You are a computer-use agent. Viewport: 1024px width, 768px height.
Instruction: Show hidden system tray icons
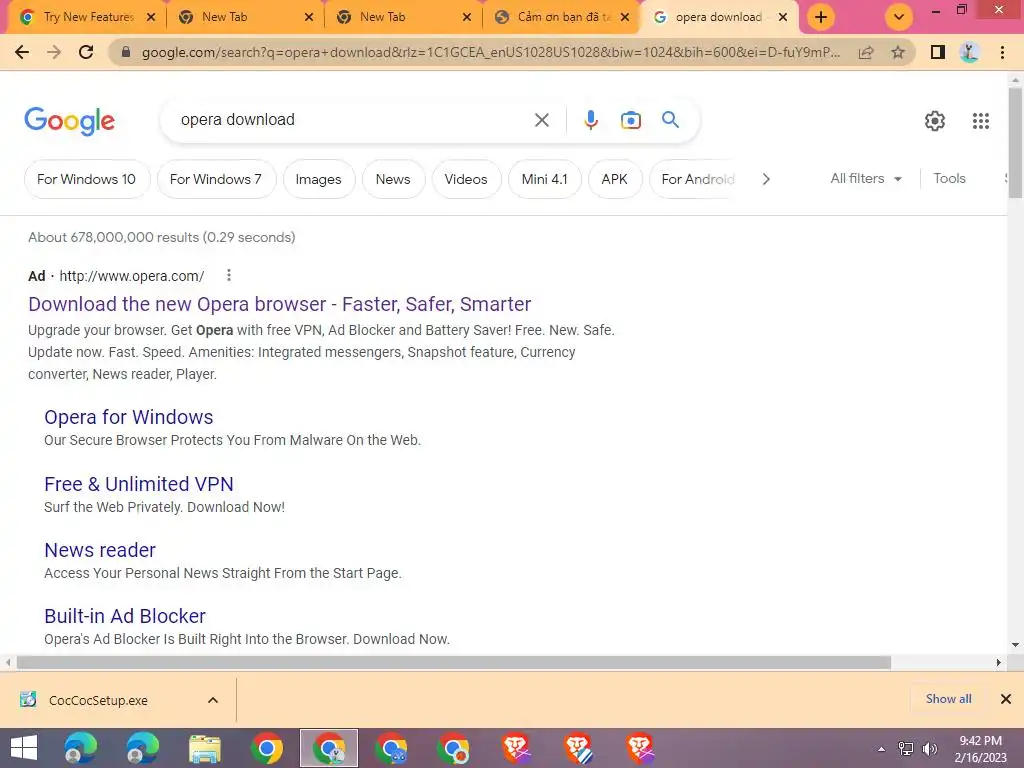coord(881,749)
